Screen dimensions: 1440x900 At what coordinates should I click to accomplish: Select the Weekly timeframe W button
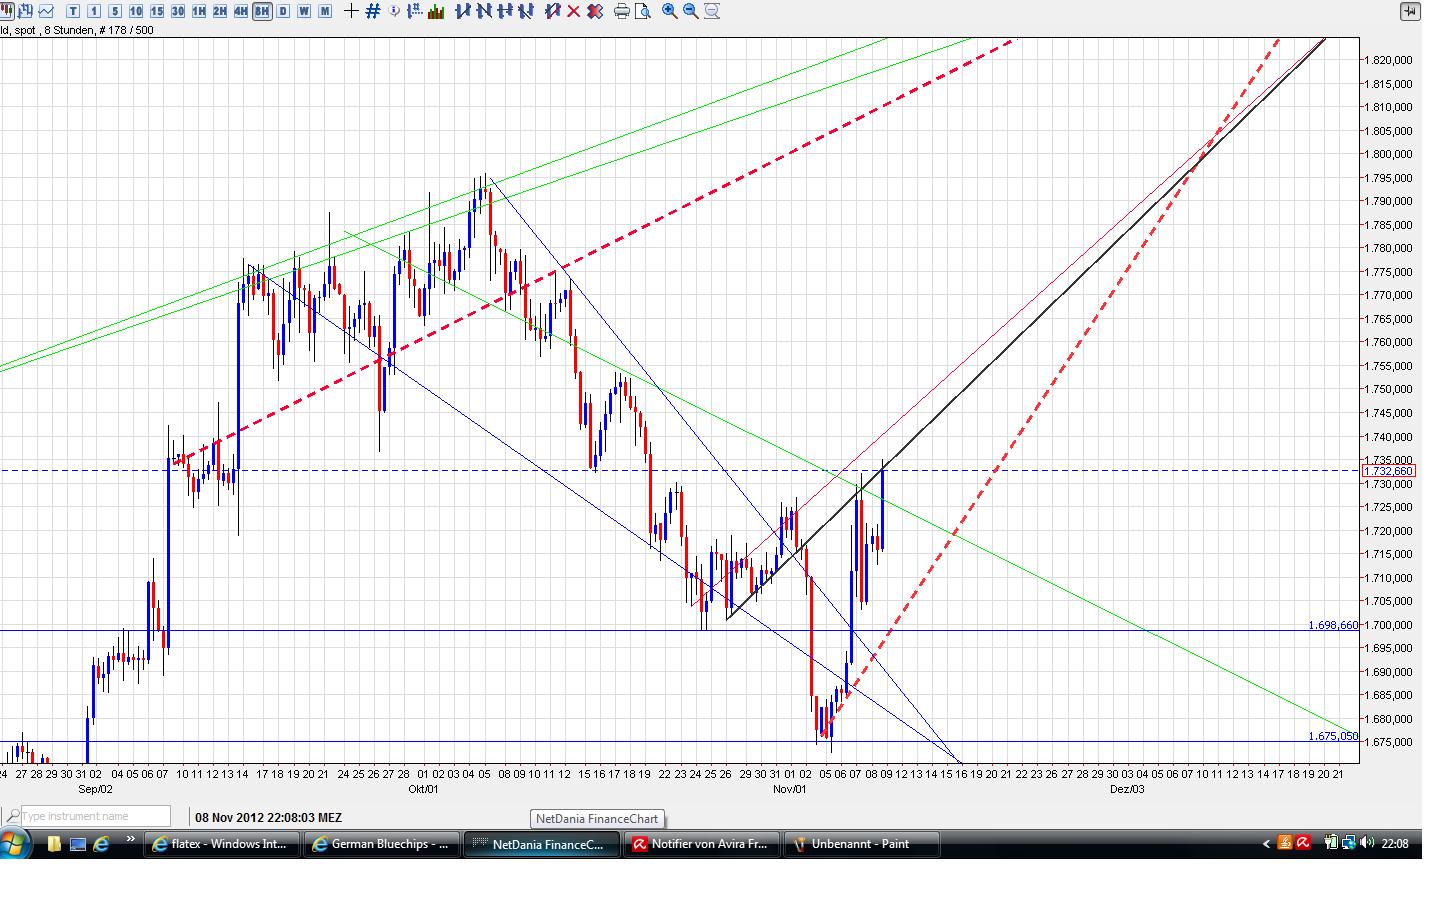coord(301,11)
